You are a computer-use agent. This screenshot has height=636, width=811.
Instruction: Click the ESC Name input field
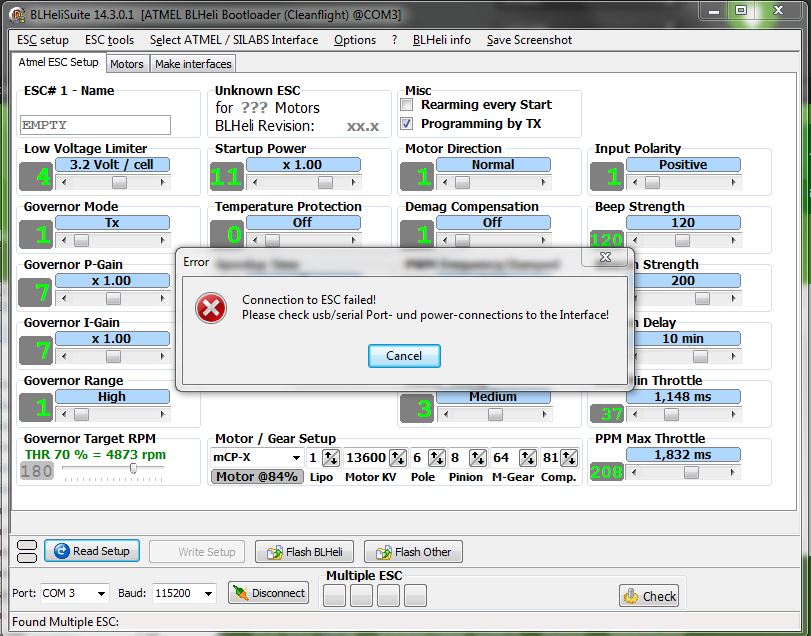[x=96, y=125]
